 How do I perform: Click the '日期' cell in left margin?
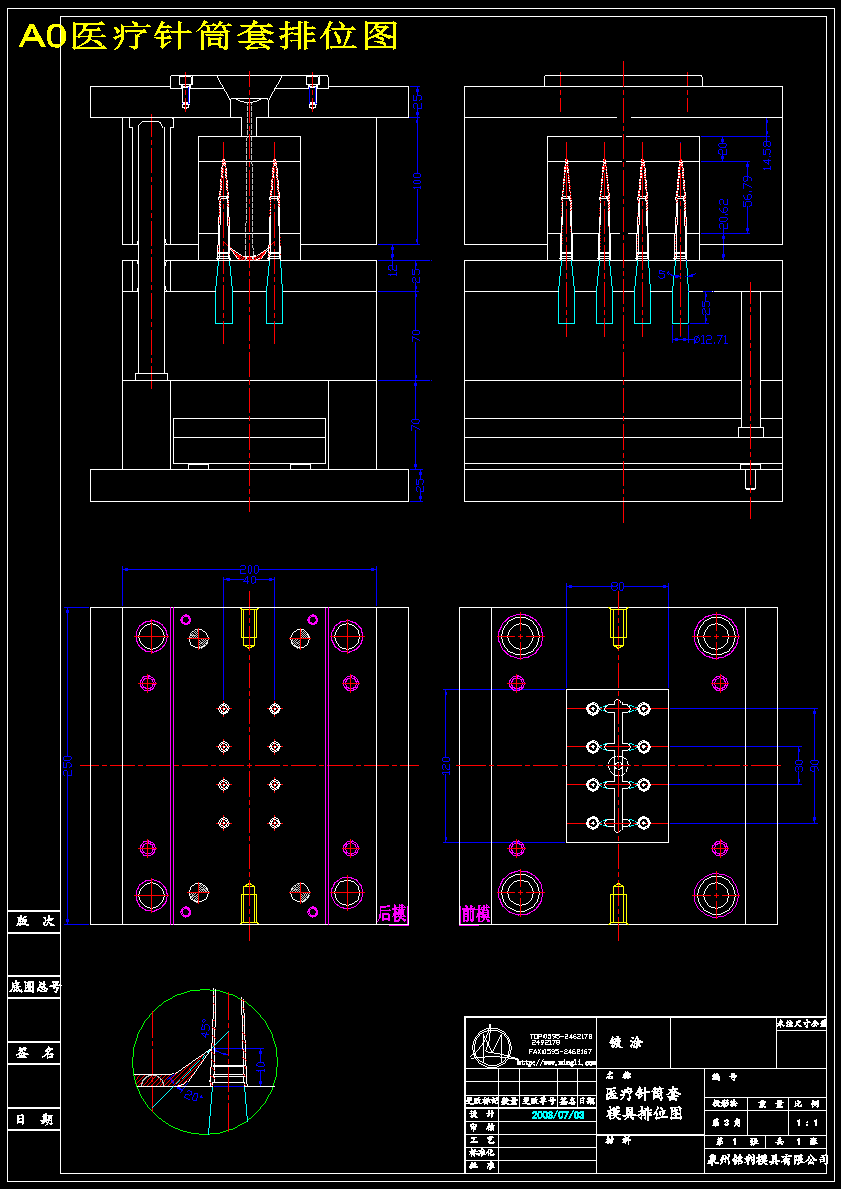pyautogui.click(x=34, y=1119)
